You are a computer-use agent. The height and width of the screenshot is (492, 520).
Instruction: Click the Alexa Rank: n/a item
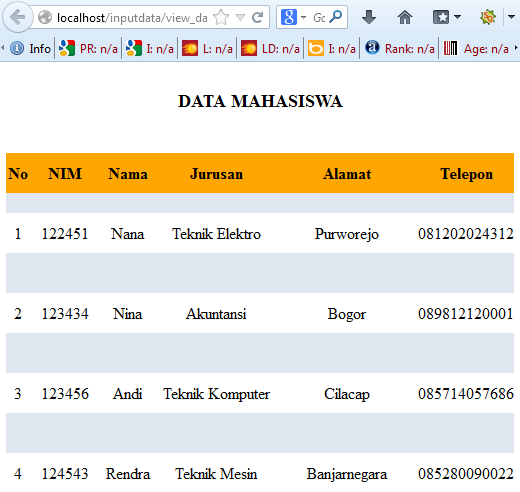coord(400,49)
